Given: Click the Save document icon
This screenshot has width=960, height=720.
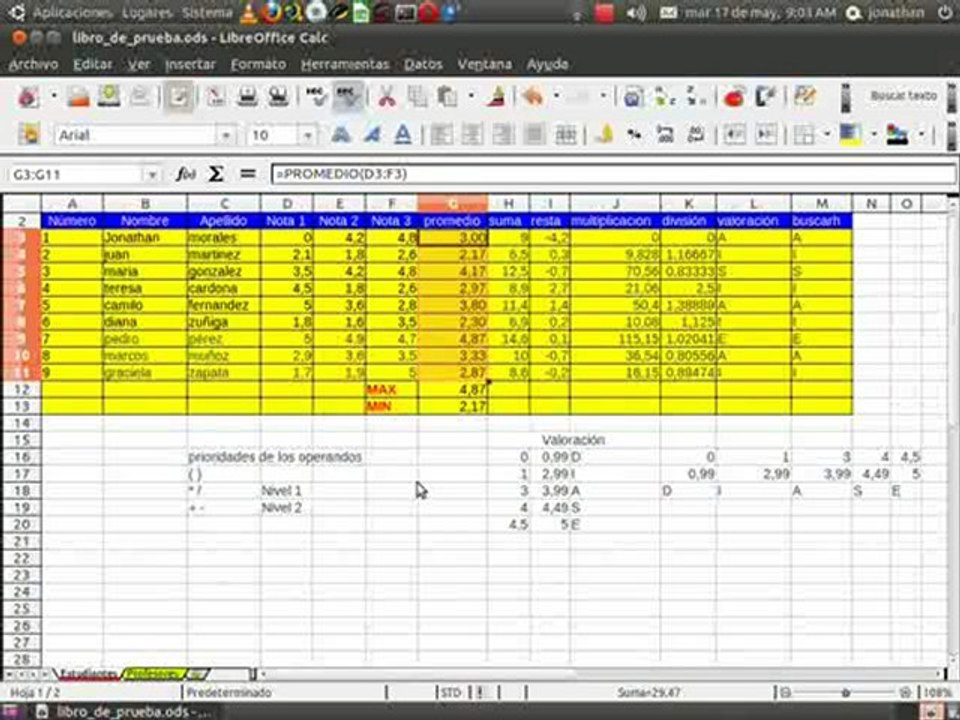Looking at the screenshot, I should click(x=109, y=96).
